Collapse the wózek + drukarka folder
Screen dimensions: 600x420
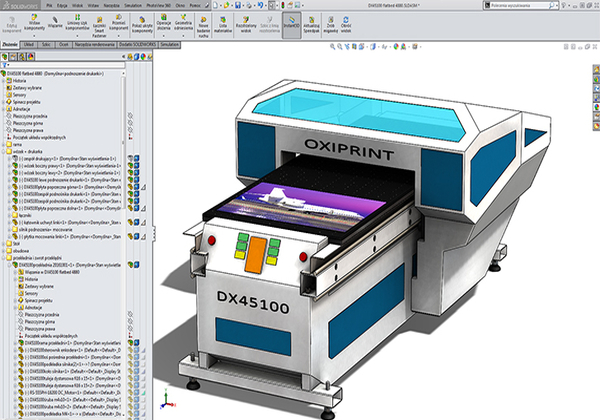click(3, 151)
